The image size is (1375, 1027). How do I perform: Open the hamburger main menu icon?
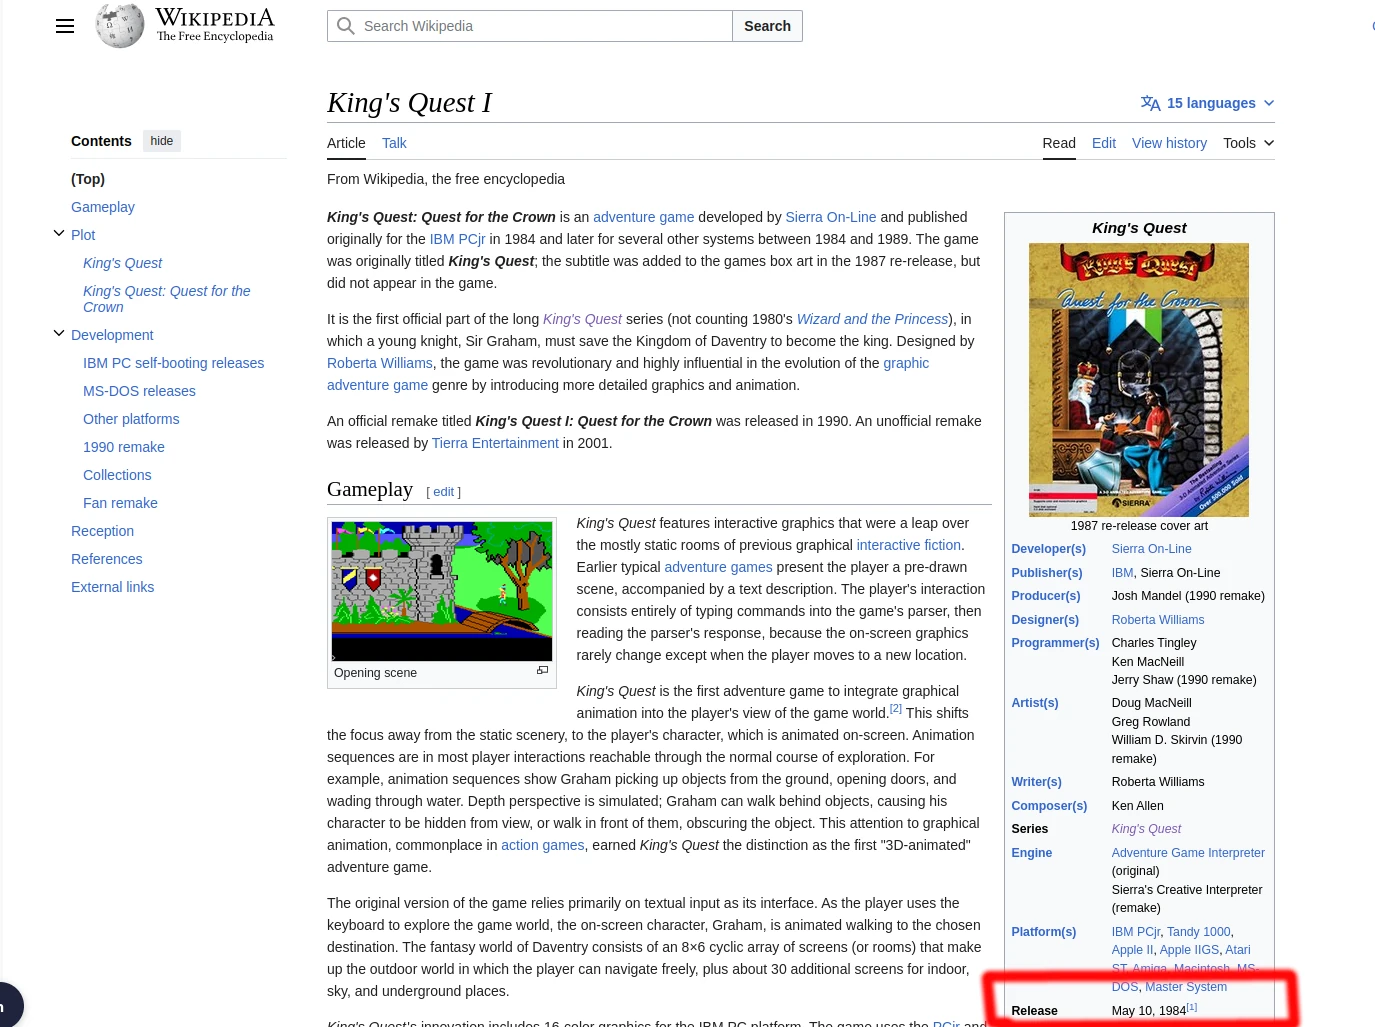pyautogui.click(x=65, y=26)
